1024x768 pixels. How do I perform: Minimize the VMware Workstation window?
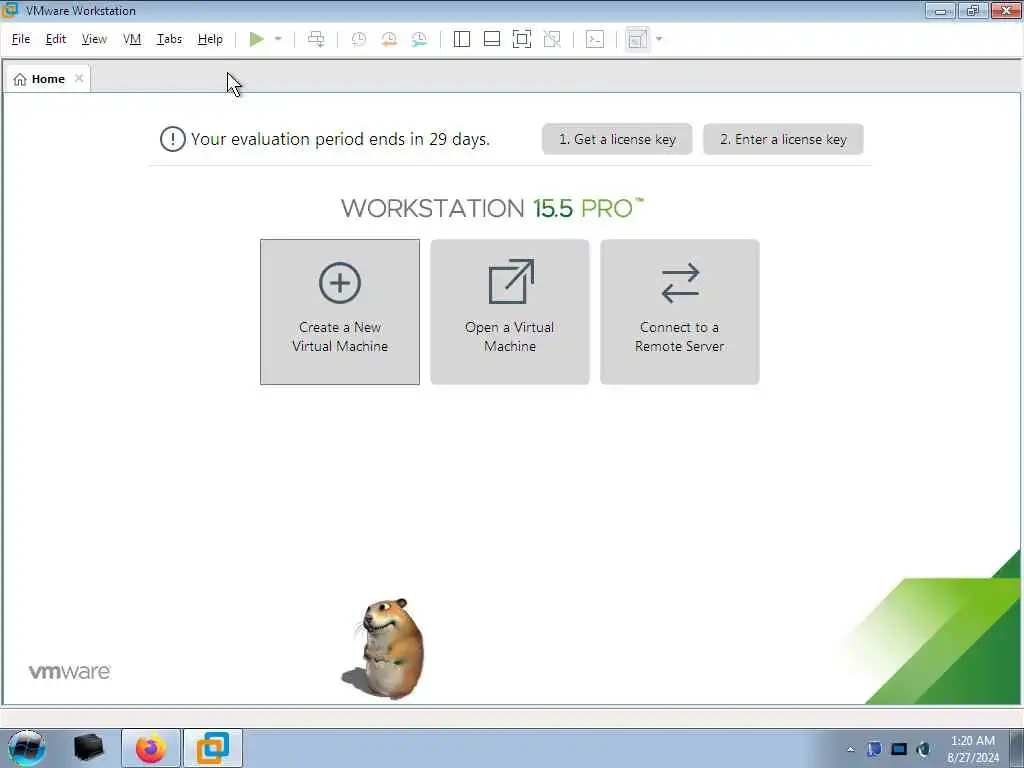pyautogui.click(x=940, y=10)
